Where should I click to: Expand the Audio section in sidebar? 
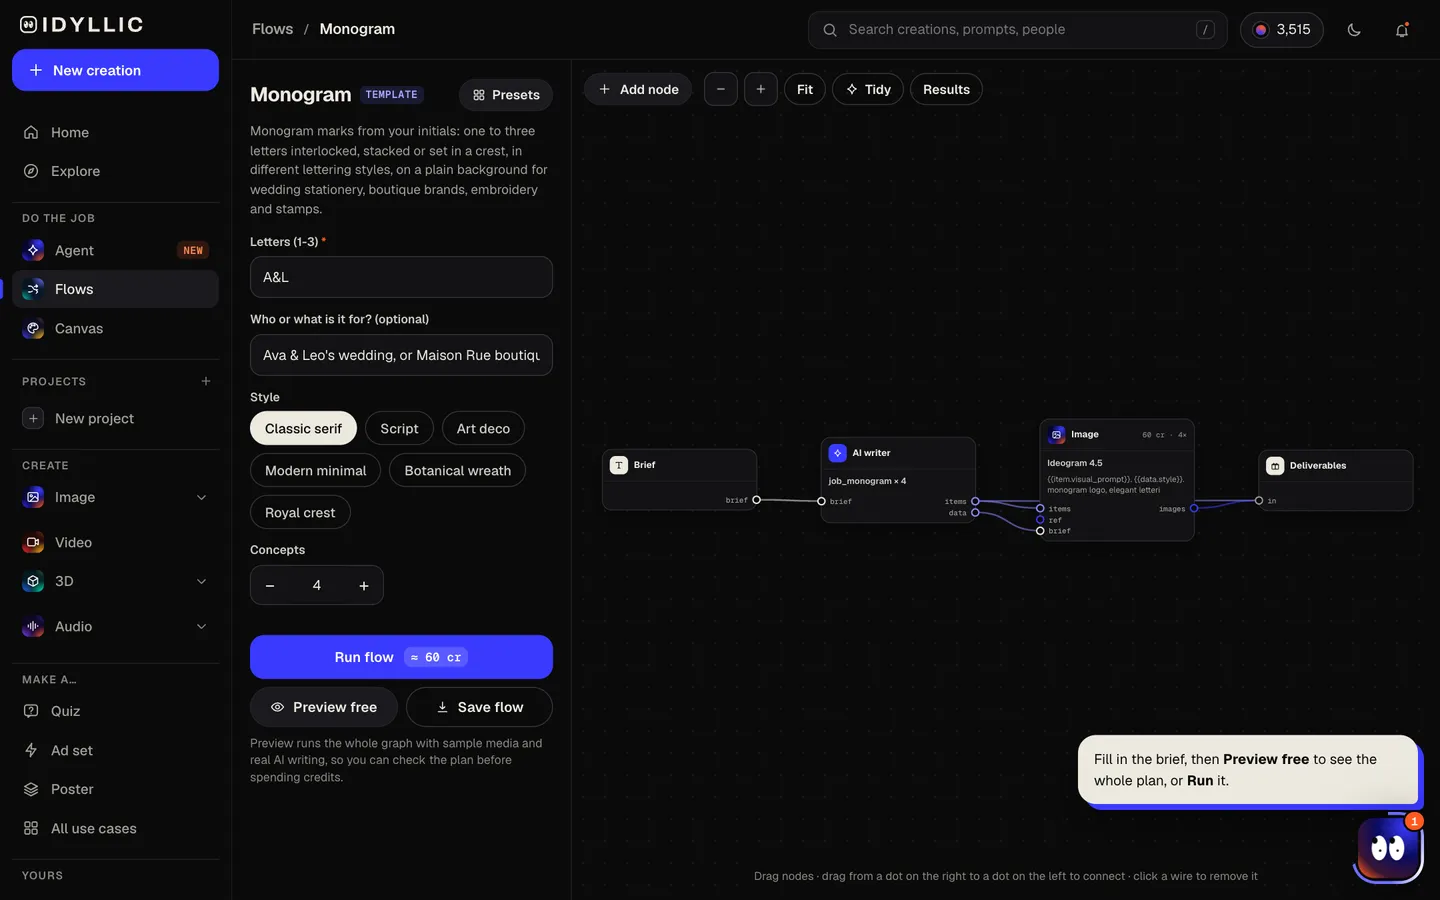pos(201,626)
